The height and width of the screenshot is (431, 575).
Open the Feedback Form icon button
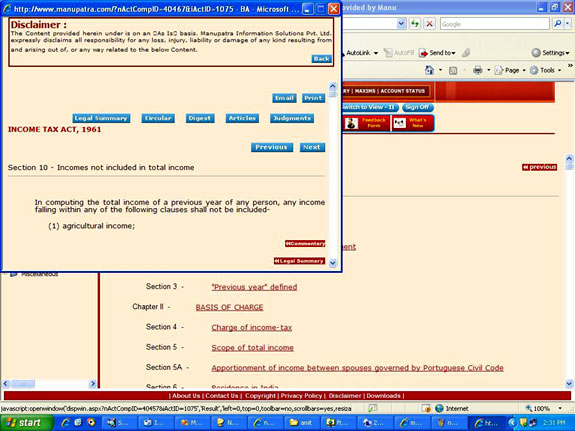pyautogui.click(x=367, y=123)
